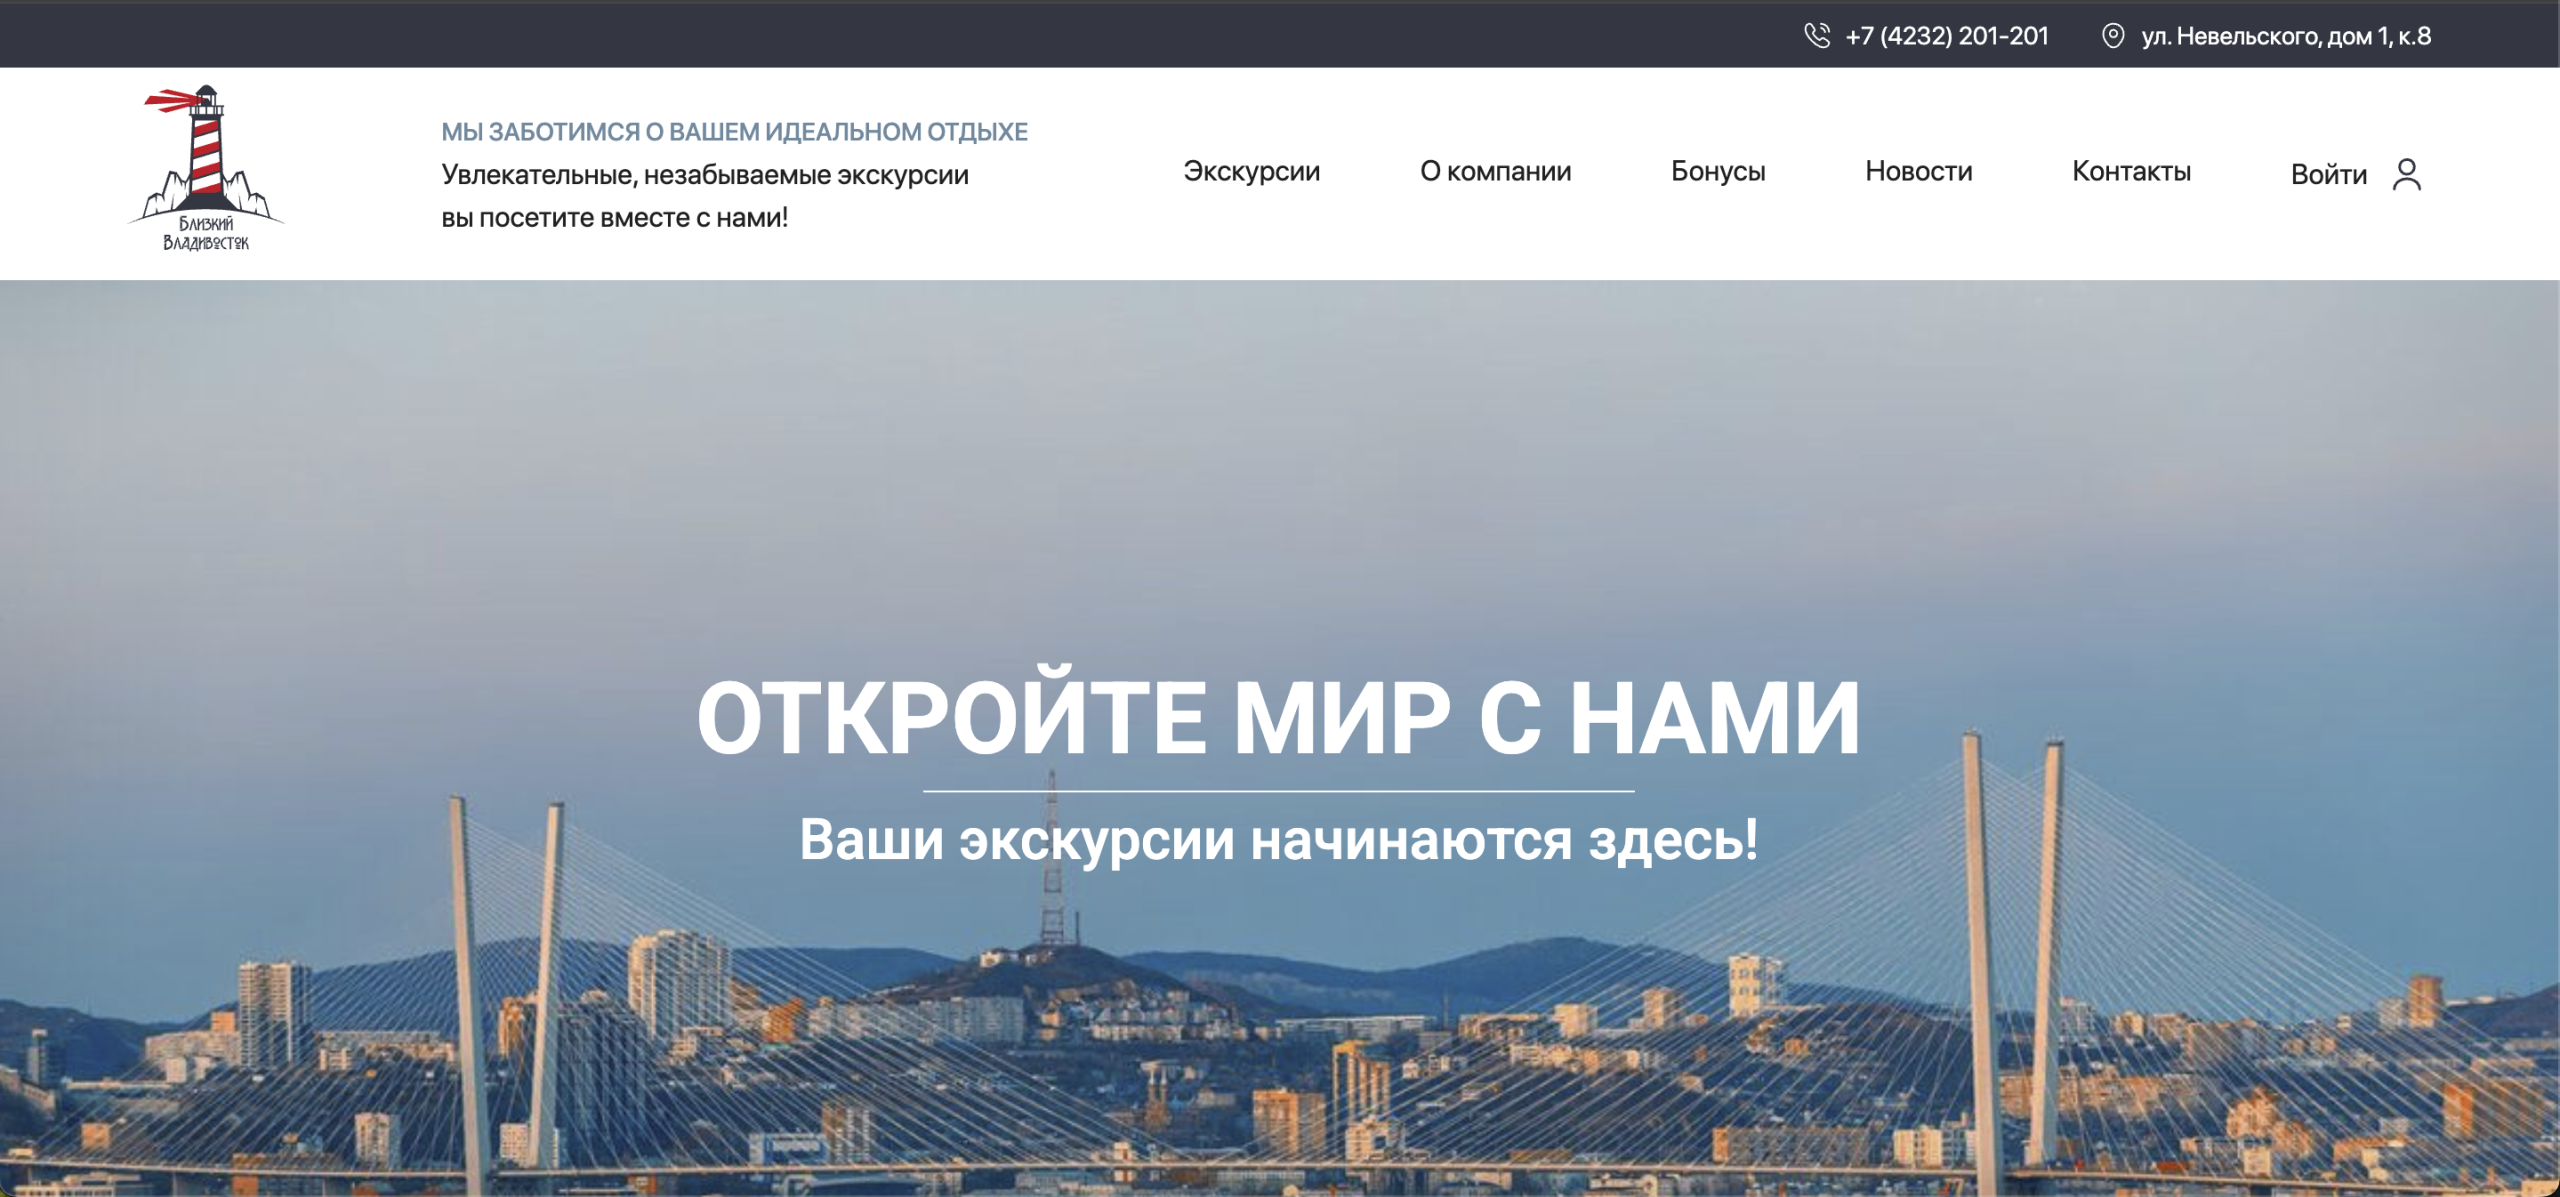Click the white divider line under the headline
The width and height of the screenshot is (2560, 1197).
pos(1278,791)
